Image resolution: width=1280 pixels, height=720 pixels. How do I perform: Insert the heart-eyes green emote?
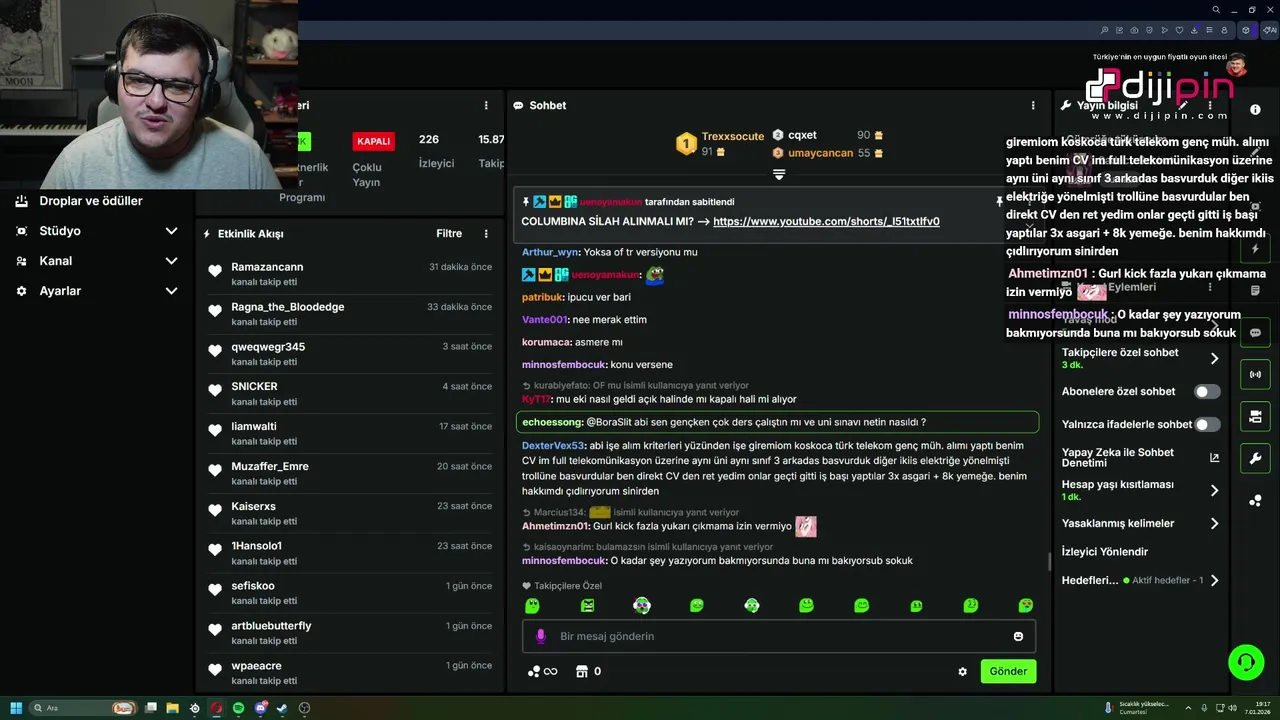point(1025,605)
